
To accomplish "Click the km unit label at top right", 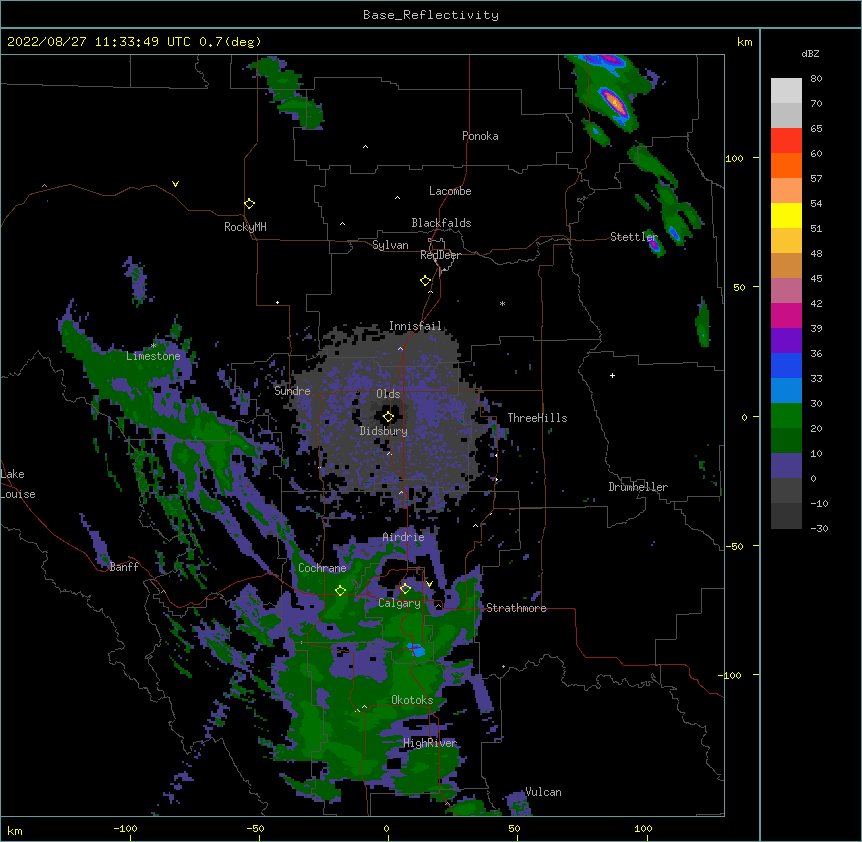I will [x=744, y=42].
